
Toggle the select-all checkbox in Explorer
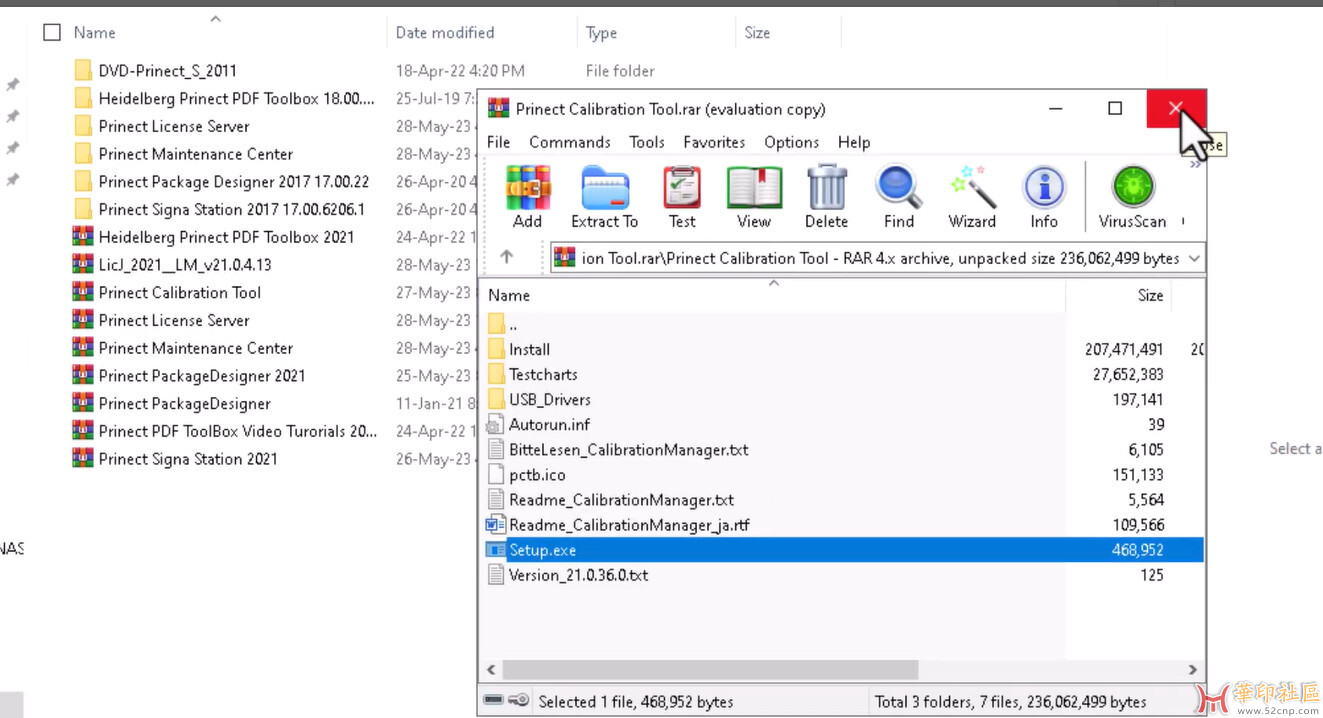(52, 32)
